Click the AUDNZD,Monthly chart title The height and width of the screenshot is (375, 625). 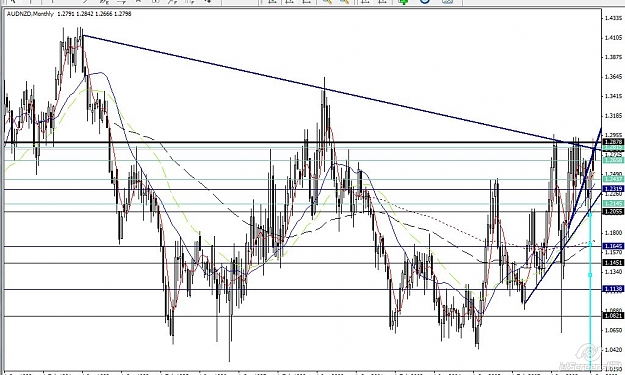click(30, 14)
